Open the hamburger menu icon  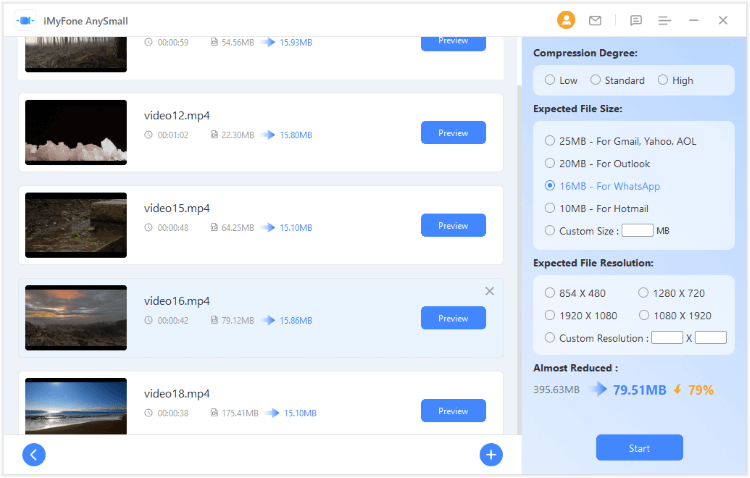tap(664, 21)
